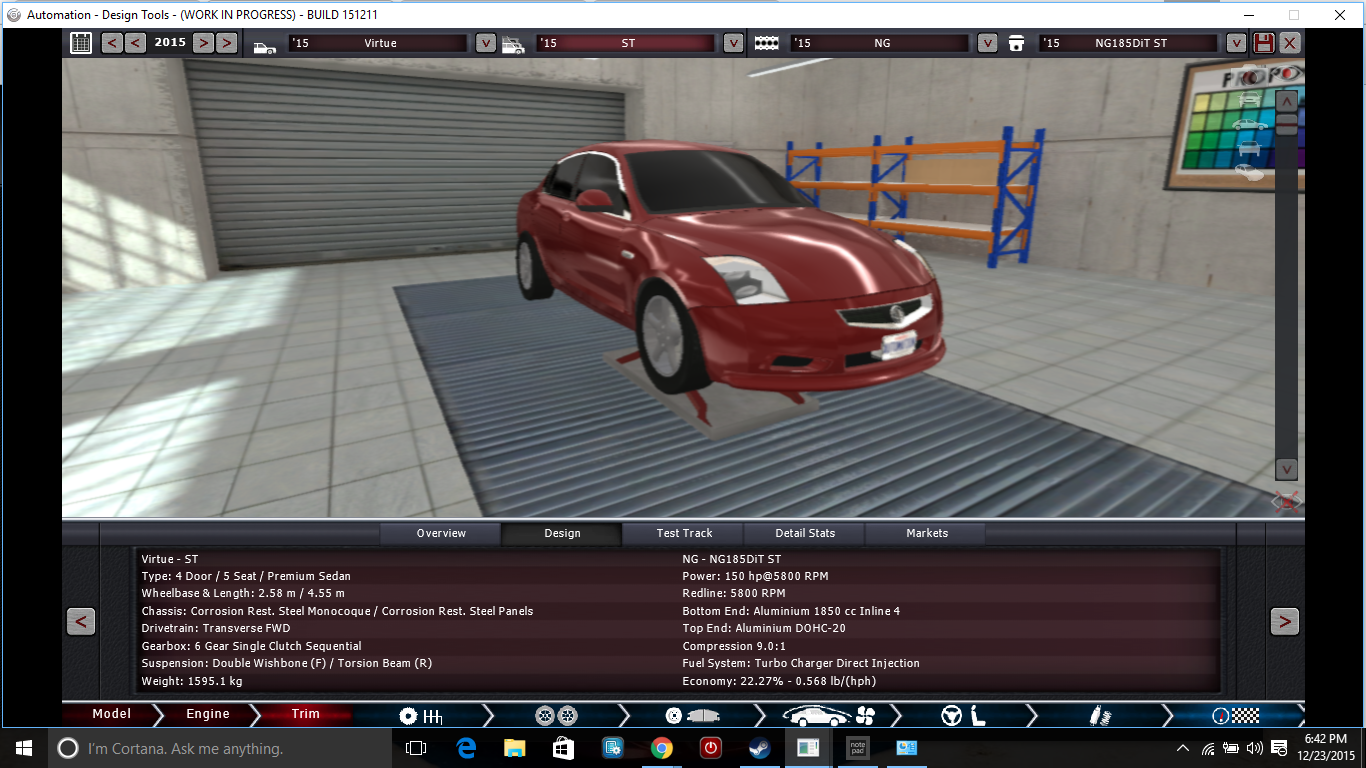Click the Gearbox: 6 Gear Single Clutch Sequential line
The image size is (1366, 768).
tap(251, 646)
